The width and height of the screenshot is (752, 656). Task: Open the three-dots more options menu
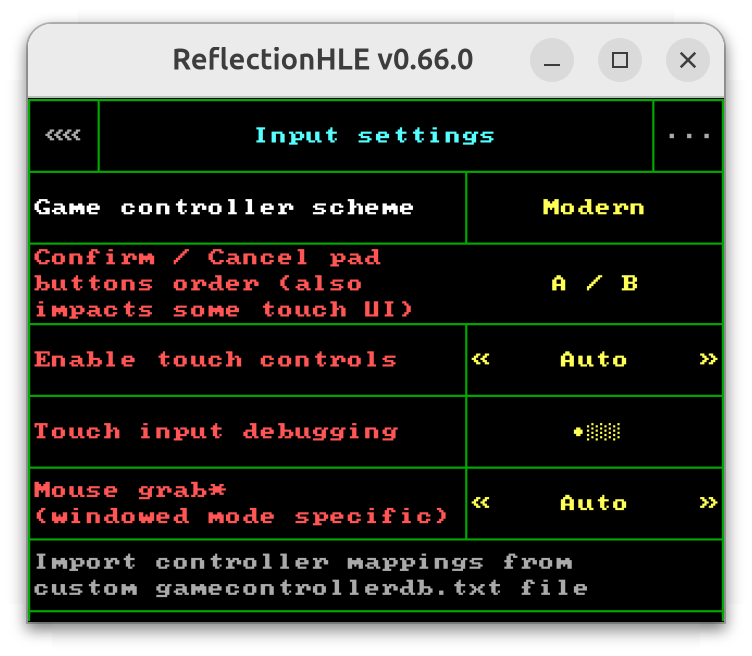click(688, 136)
